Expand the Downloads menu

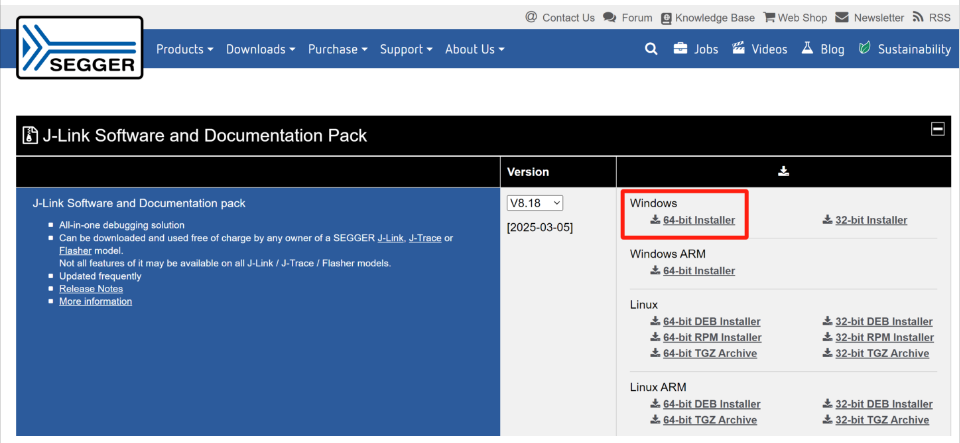(x=260, y=49)
